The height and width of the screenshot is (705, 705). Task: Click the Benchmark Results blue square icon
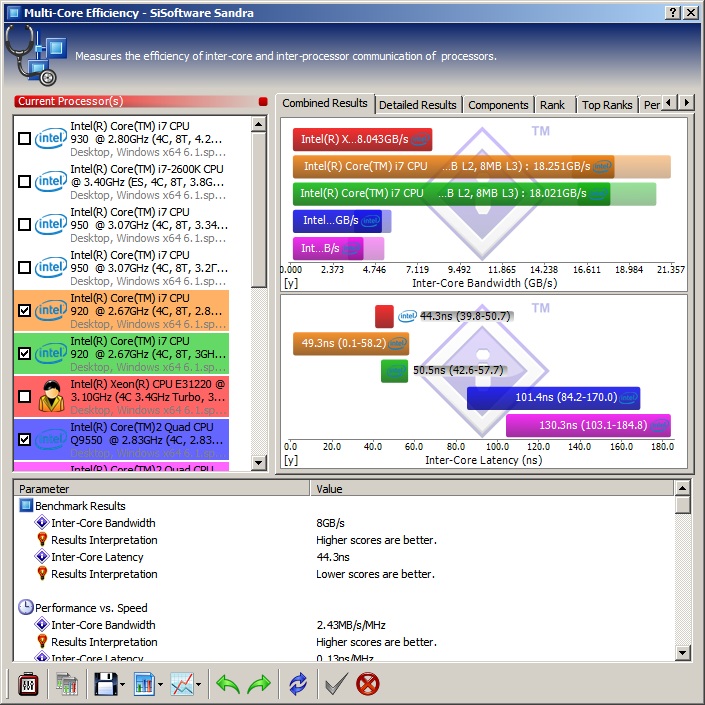point(26,505)
